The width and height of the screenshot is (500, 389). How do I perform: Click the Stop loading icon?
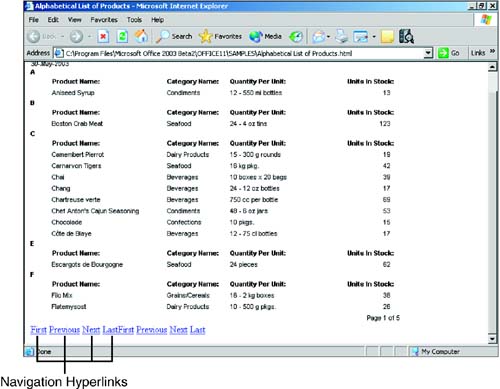coord(103,36)
